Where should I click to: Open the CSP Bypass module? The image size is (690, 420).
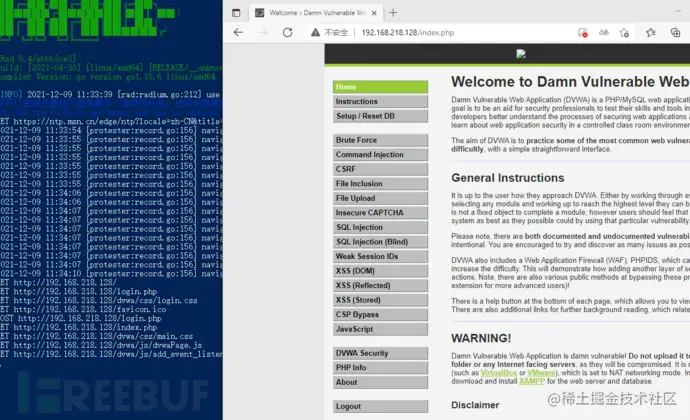click(x=380, y=314)
